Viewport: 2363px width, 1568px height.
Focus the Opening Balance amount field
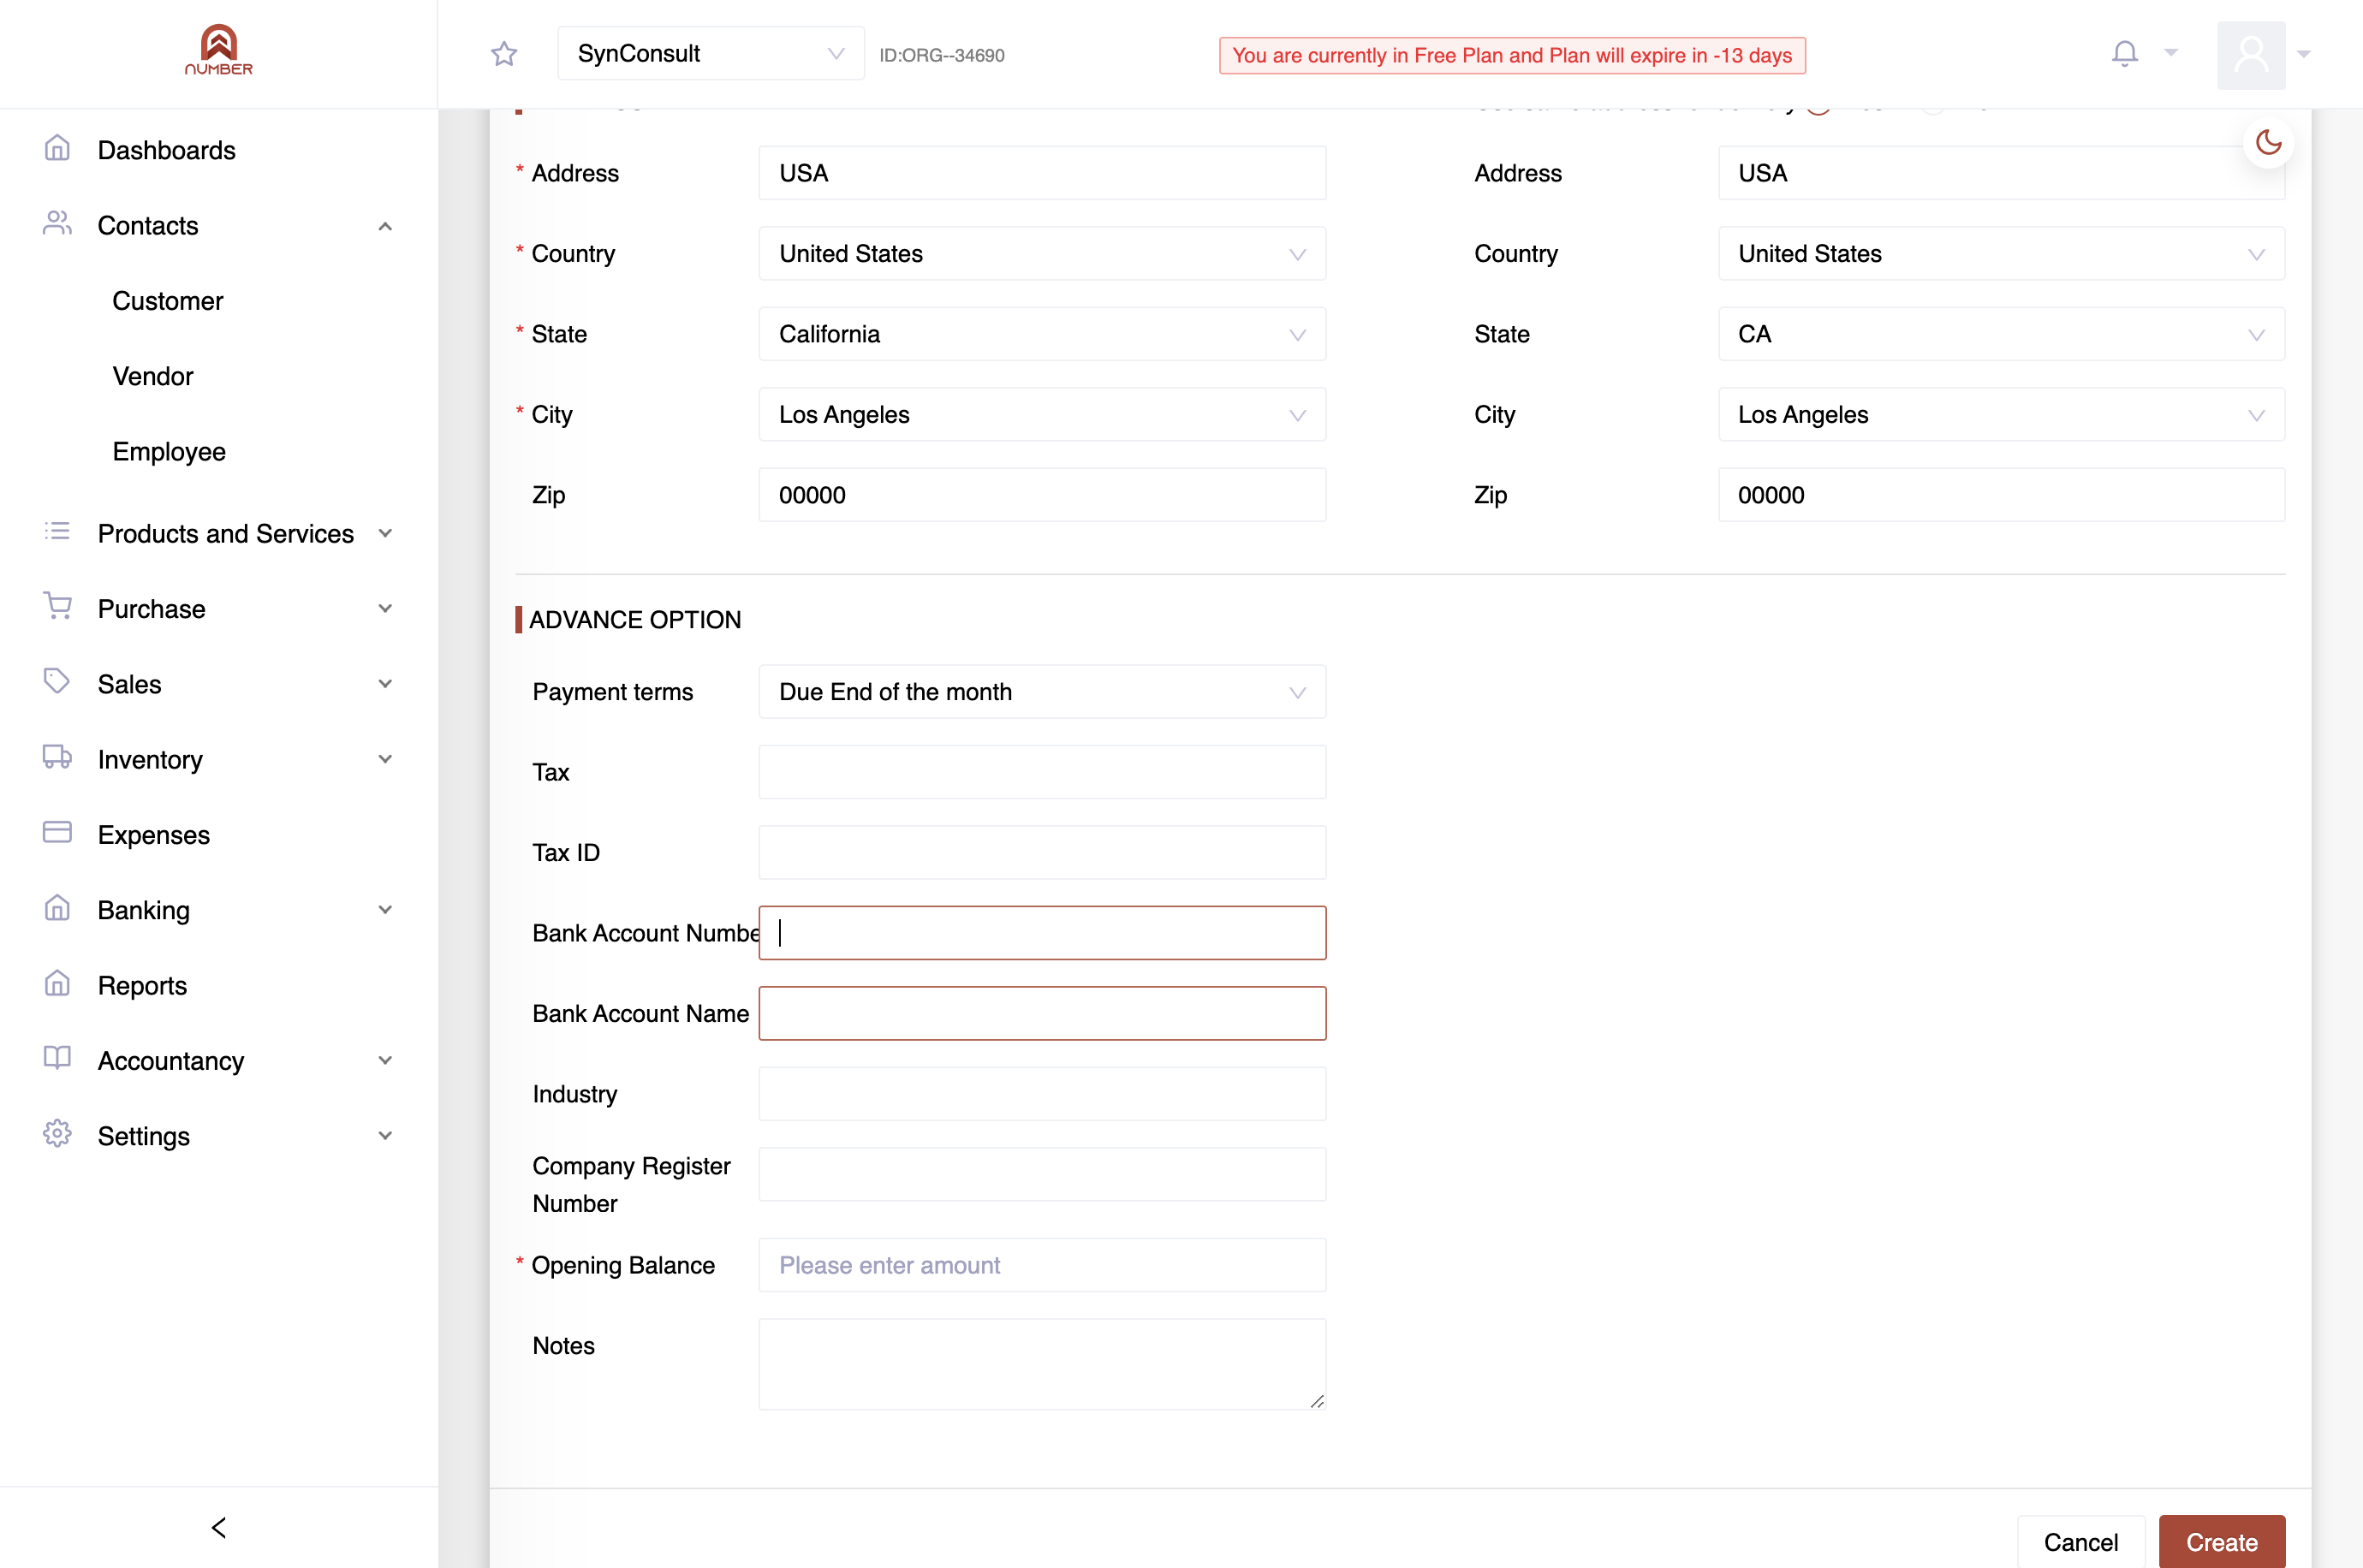pos(1042,1265)
